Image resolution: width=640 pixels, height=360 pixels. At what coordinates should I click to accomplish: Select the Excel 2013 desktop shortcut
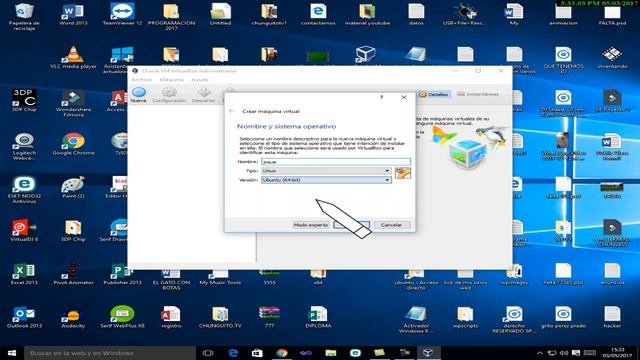tap(24, 274)
